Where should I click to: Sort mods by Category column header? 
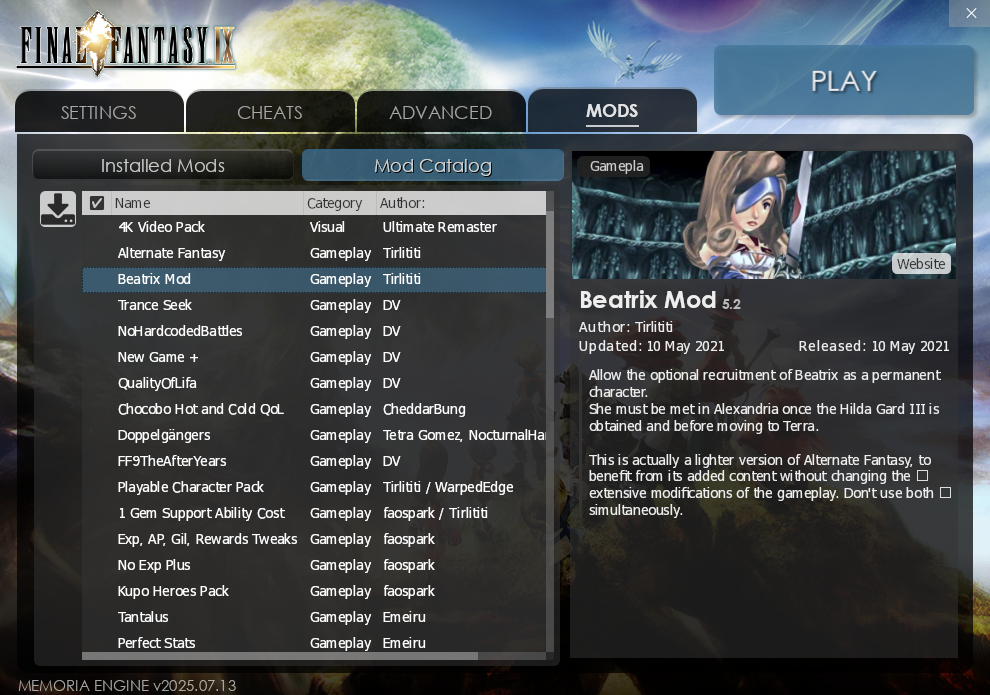pos(340,203)
